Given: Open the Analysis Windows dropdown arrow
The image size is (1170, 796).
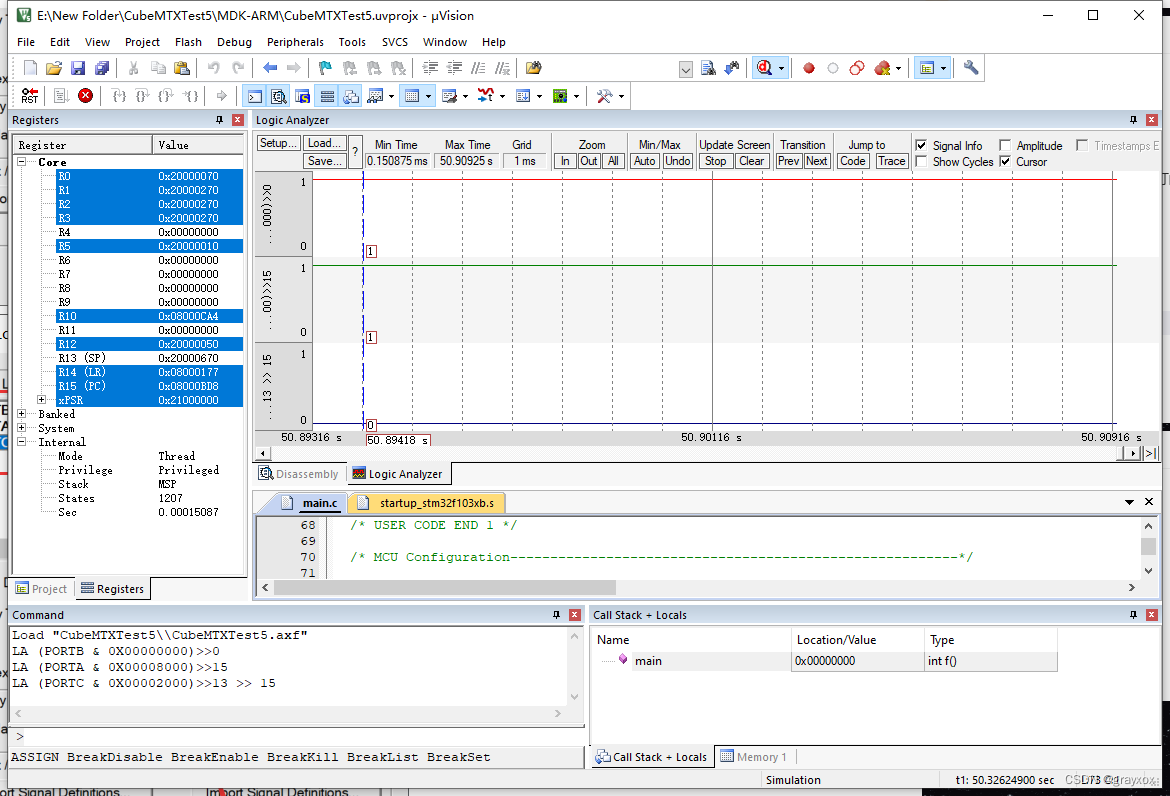Looking at the screenshot, I should 502,96.
